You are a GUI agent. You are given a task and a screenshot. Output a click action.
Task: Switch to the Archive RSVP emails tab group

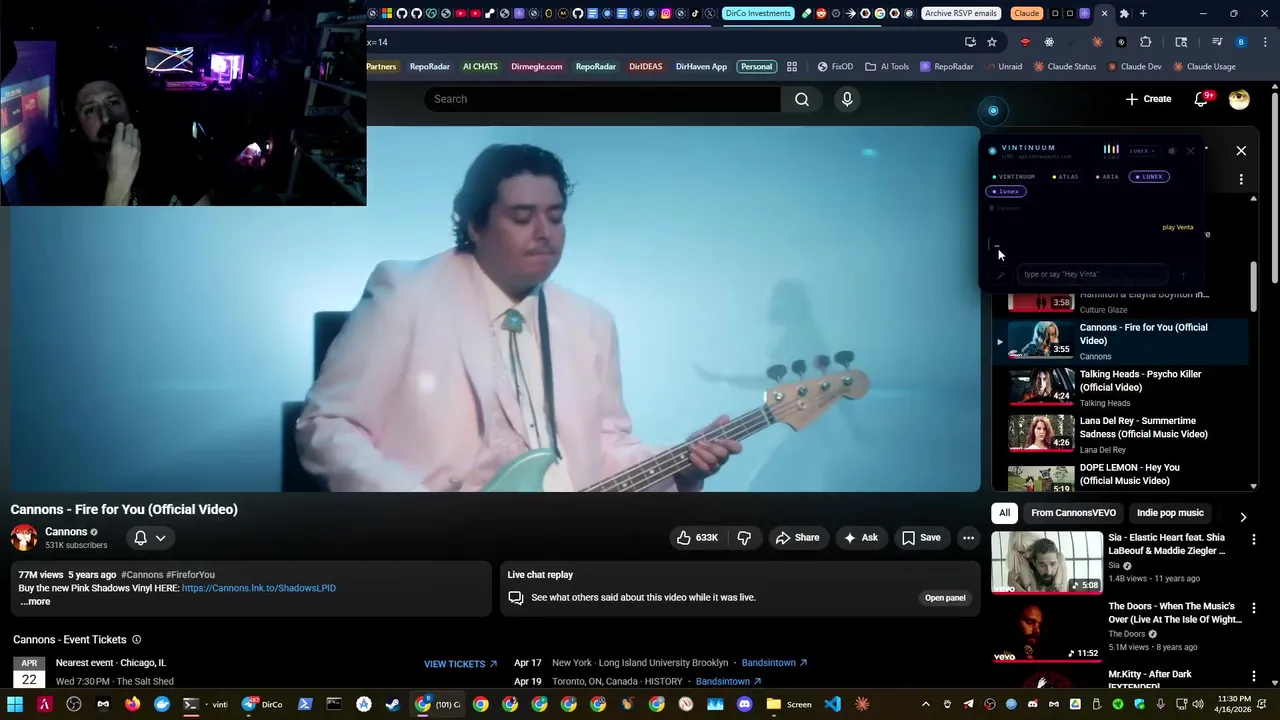(x=960, y=13)
